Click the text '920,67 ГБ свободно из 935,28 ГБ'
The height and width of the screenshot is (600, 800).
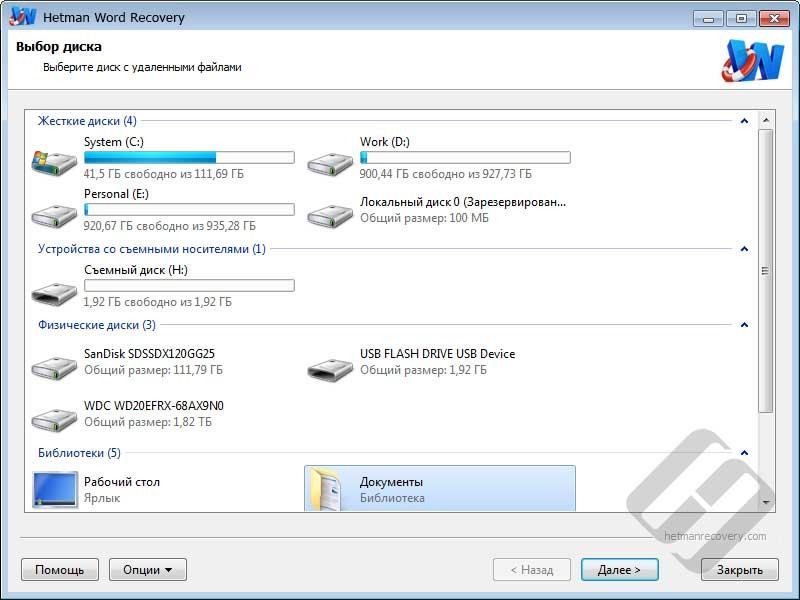tap(170, 226)
